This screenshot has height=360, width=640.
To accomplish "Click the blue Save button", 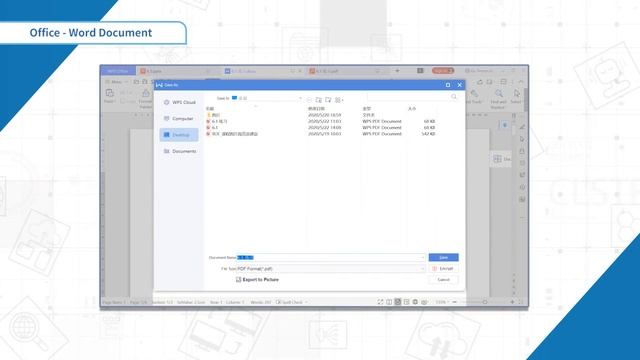I will (443, 258).
